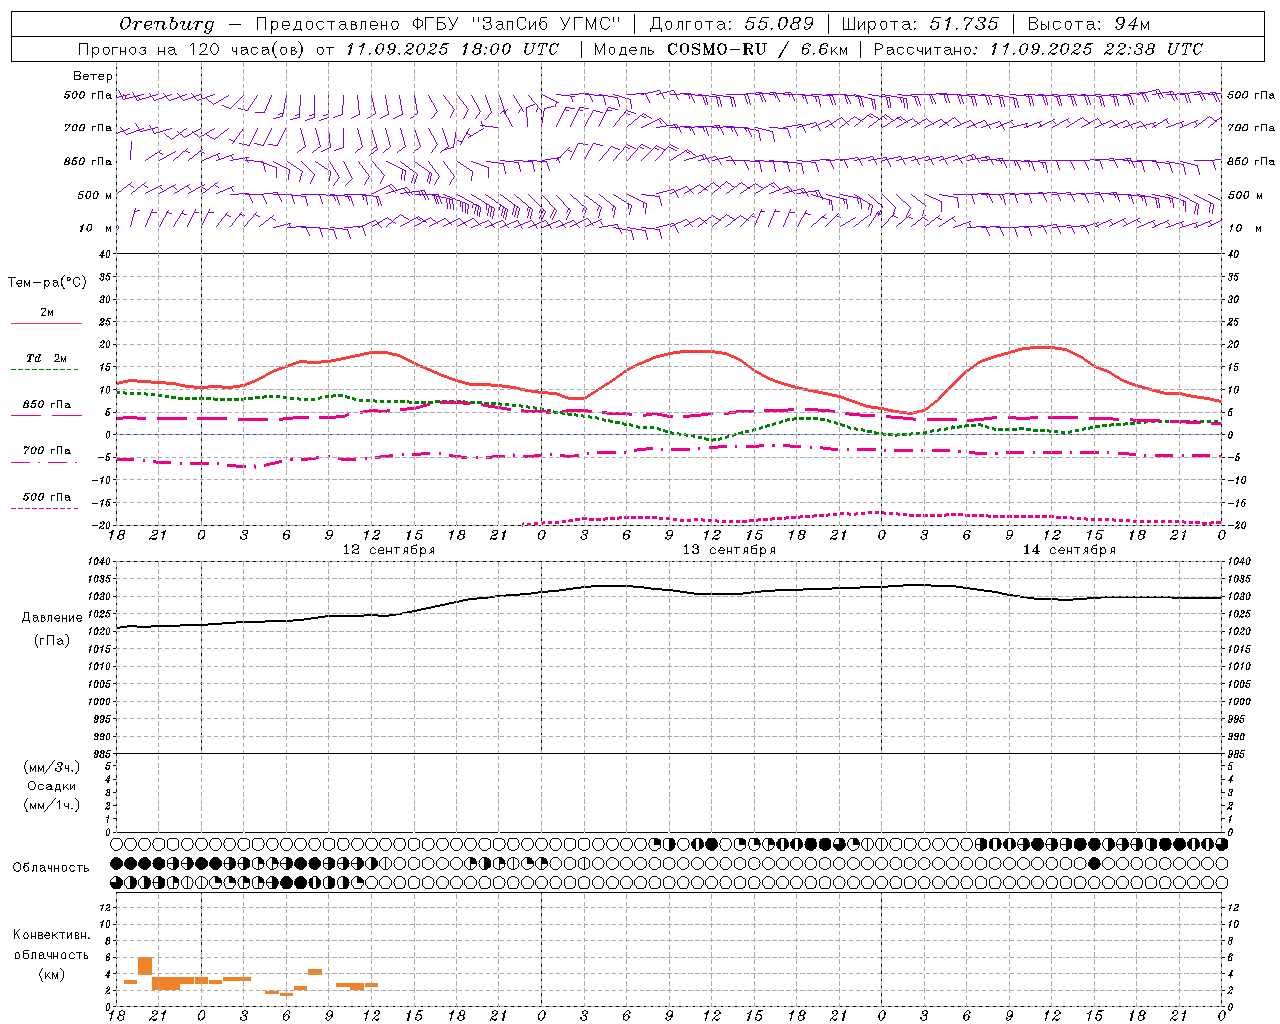The image size is (1280, 1024).
Task: Click the Td 2м dew point legend entry
Action: (x=47, y=358)
